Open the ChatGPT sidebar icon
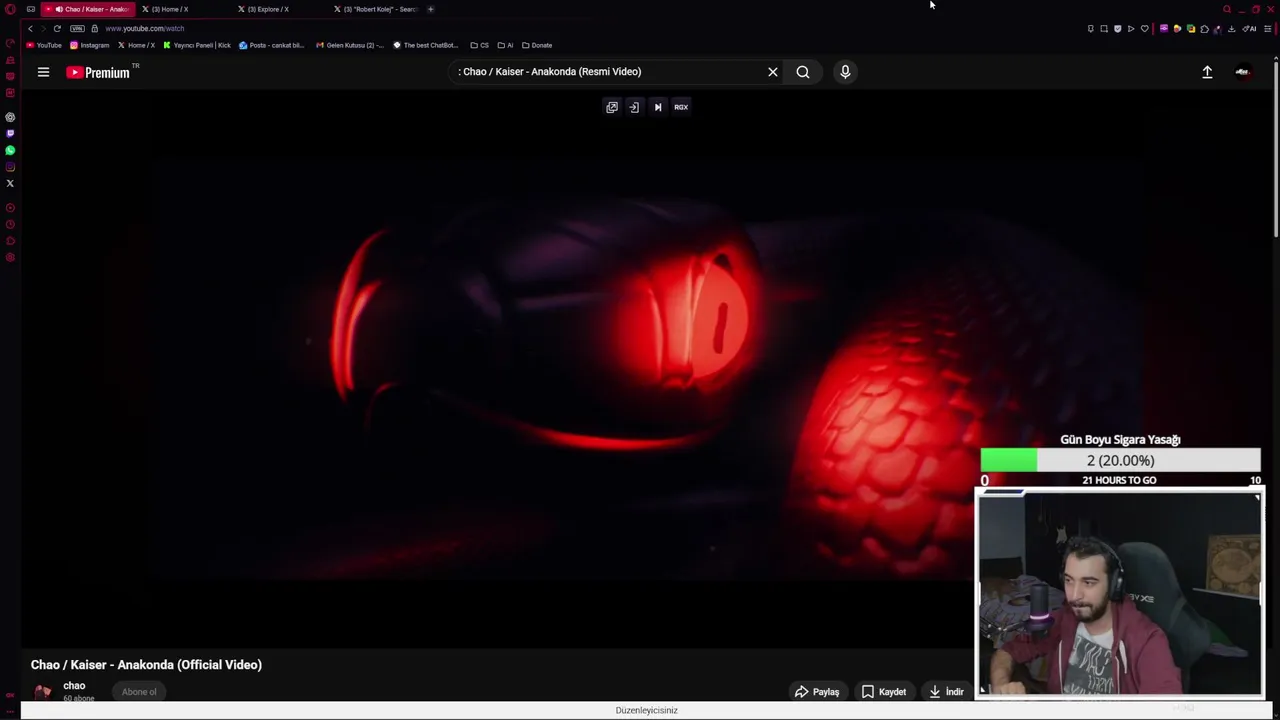 (10, 117)
